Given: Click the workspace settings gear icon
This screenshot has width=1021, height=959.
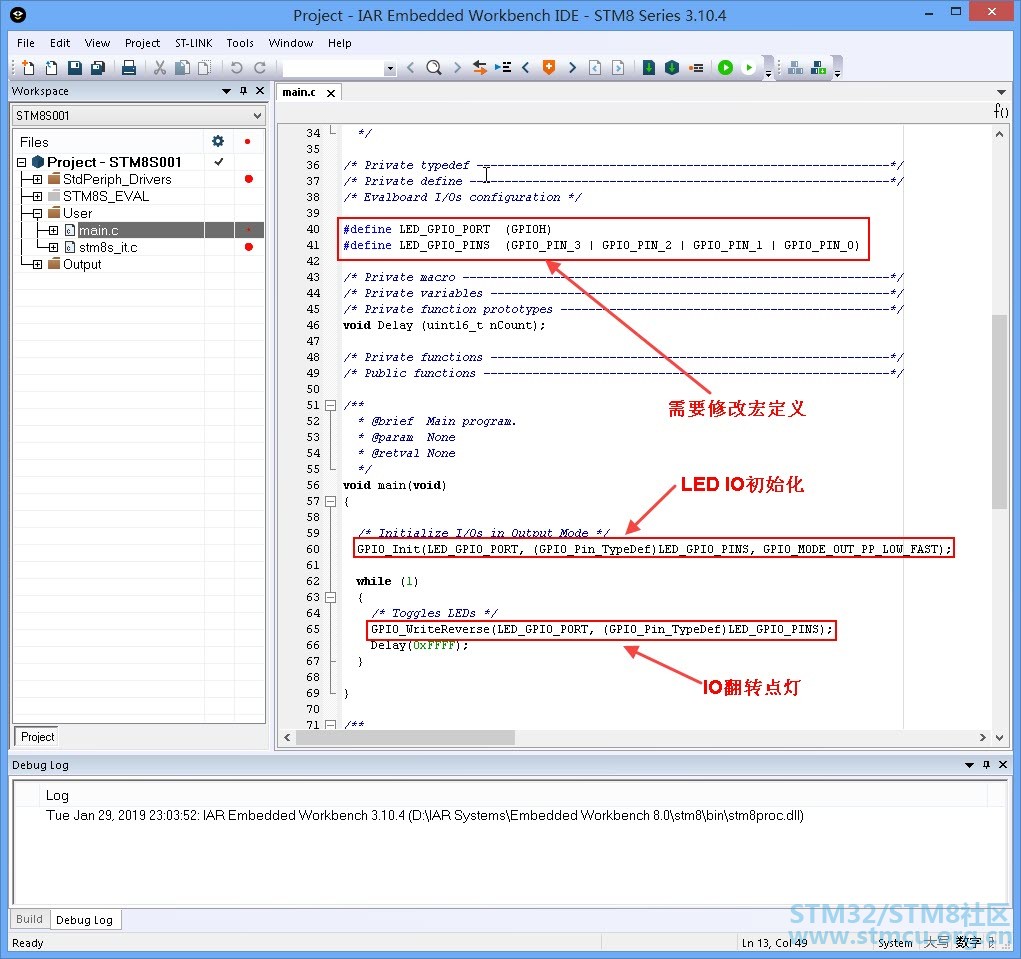Looking at the screenshot, I should tap(218, 141).
